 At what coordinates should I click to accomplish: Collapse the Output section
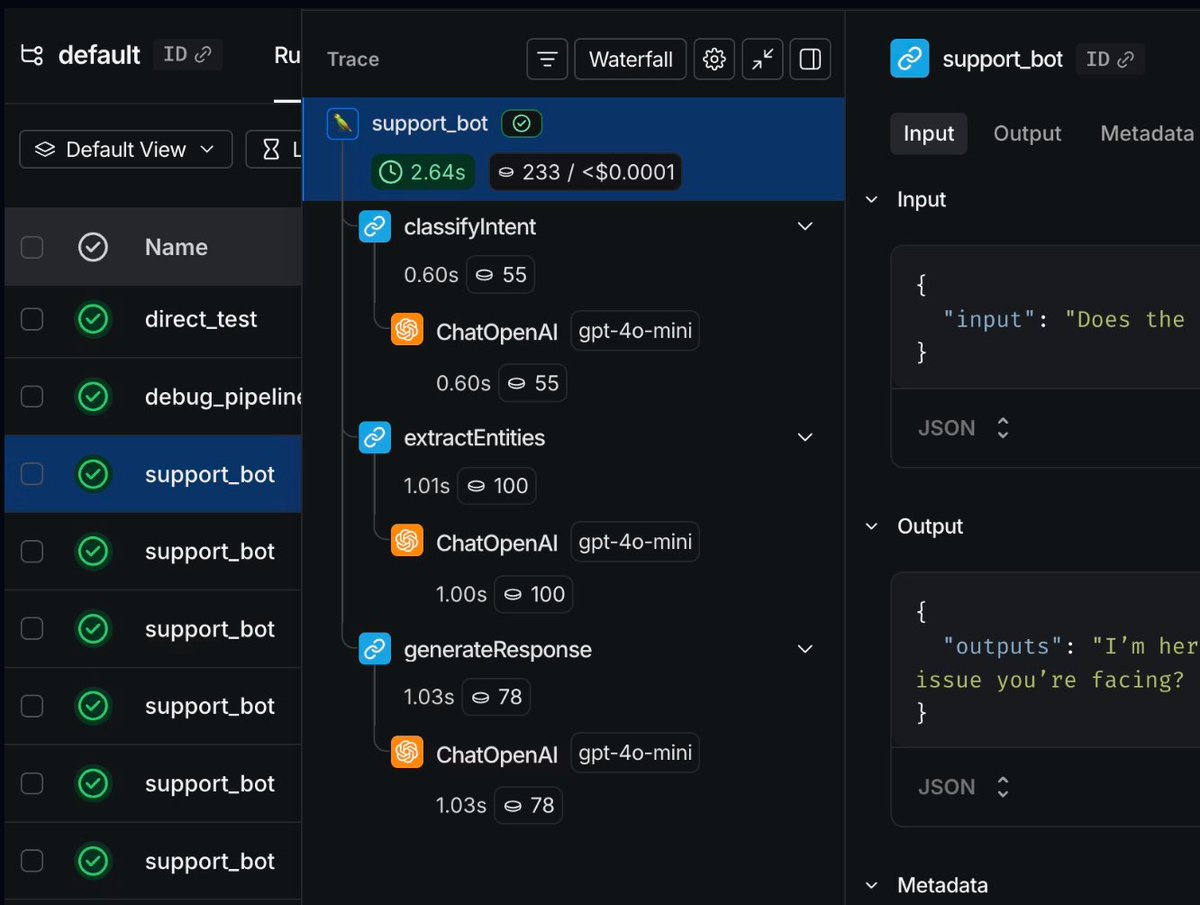tap(872, 526)
